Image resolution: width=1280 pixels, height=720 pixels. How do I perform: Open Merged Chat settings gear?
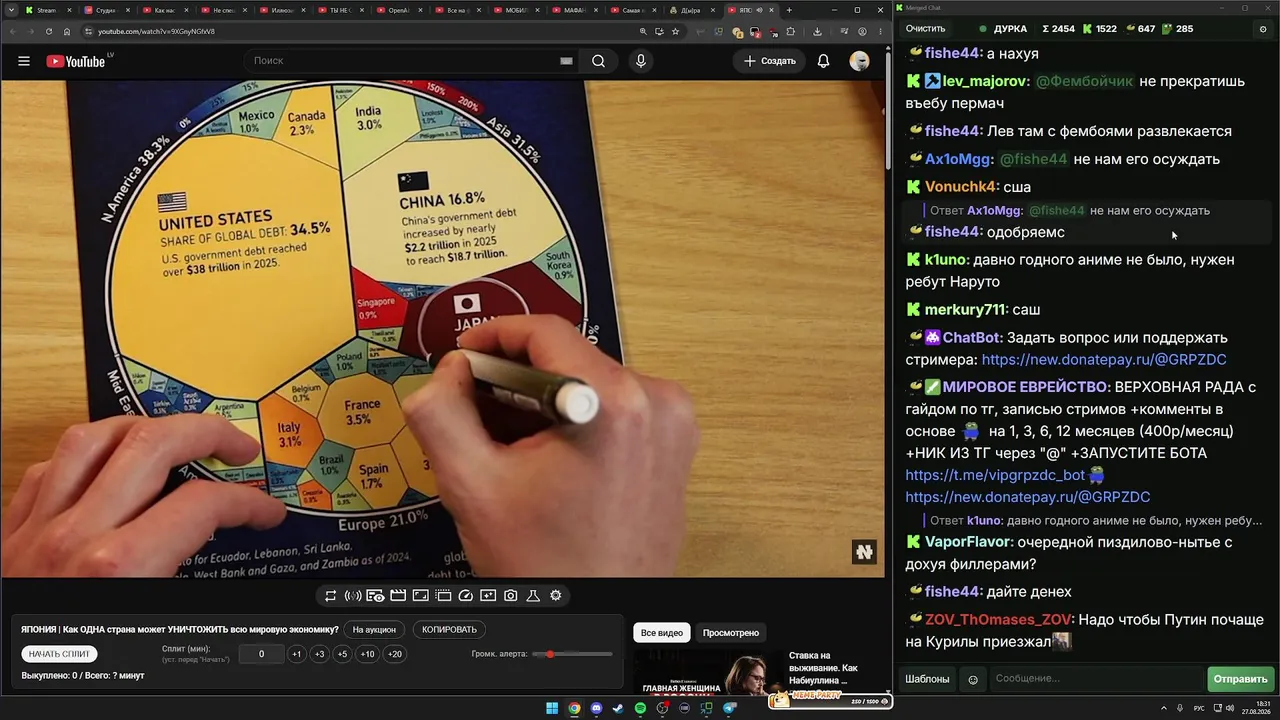[x=1263, y=29]
